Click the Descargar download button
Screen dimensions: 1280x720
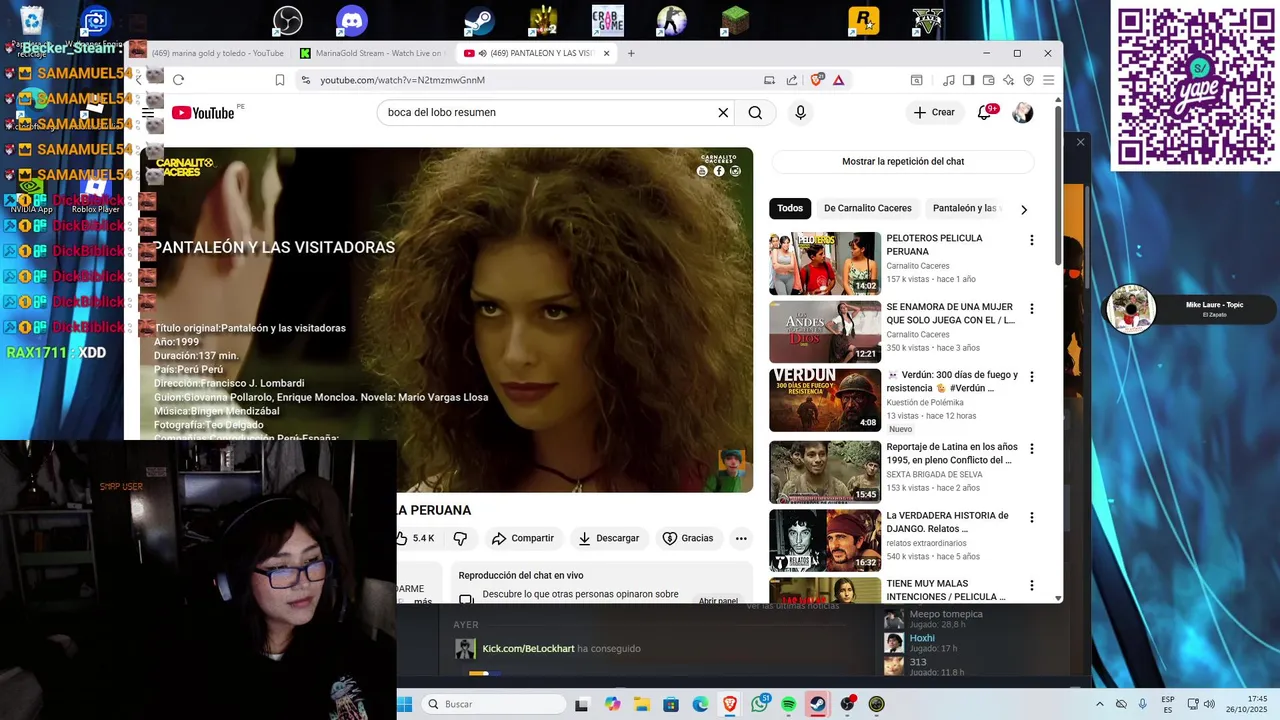click(608, 538)
